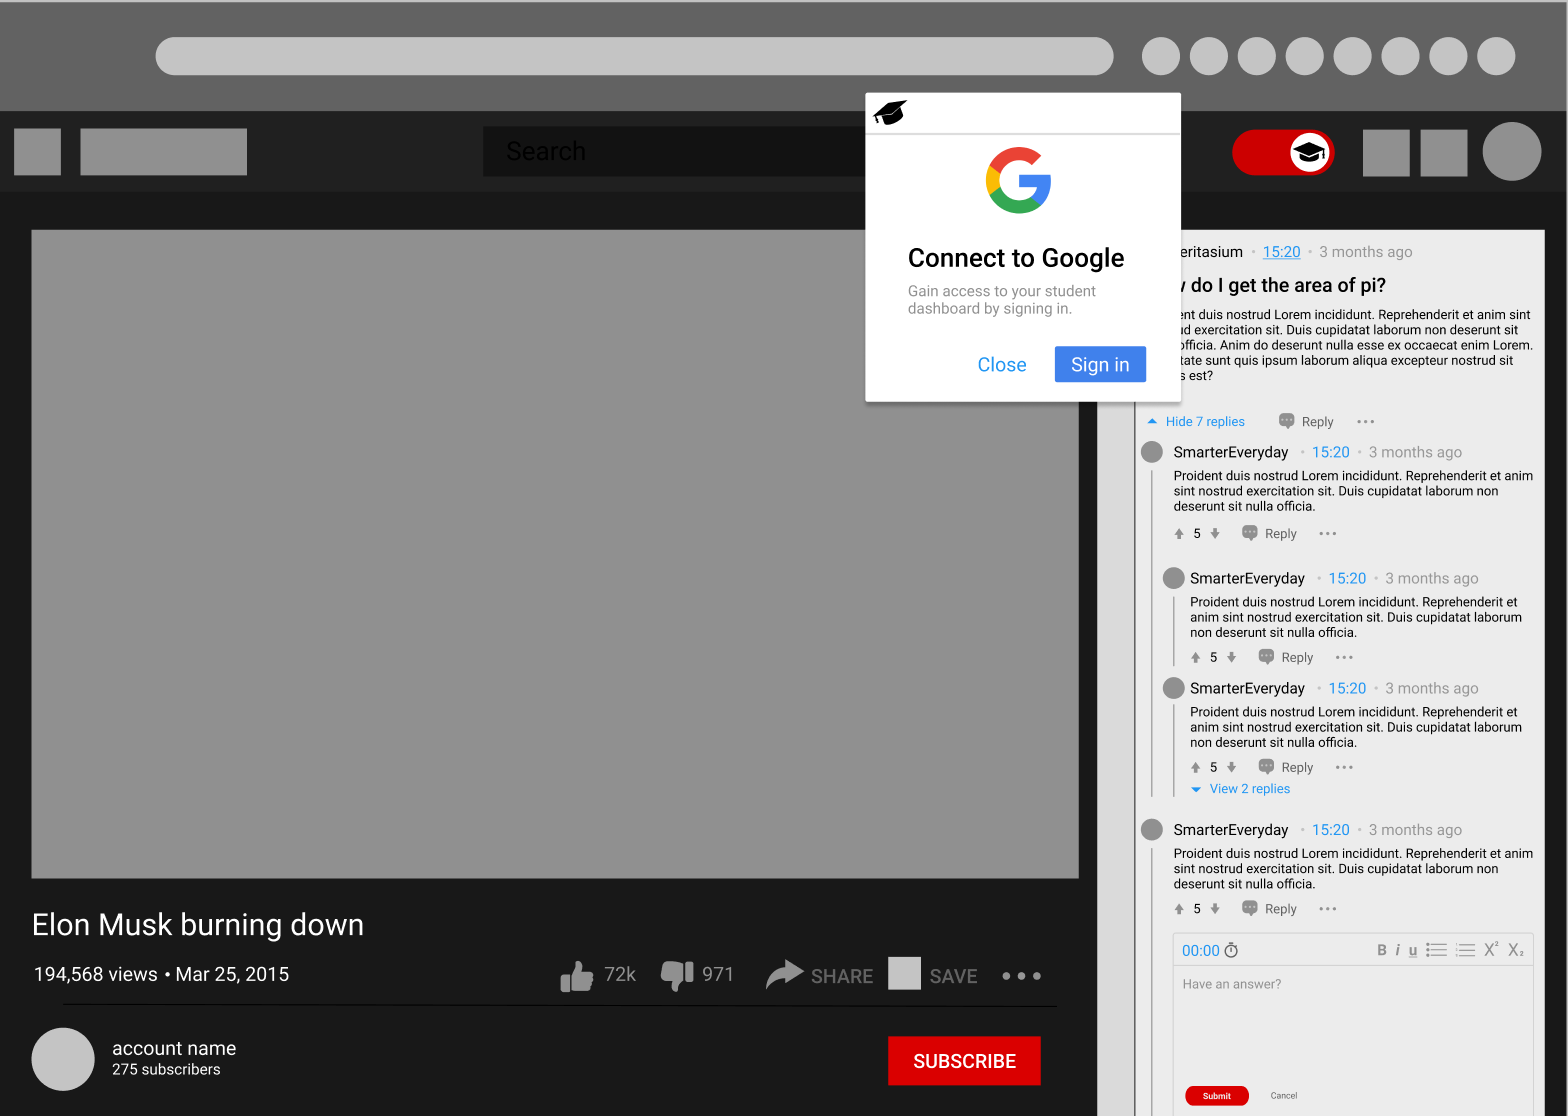Viewport: 1568px width, 1116px height.
Task: Toggle the red graduation cap switch
Action: point(1283,153)
